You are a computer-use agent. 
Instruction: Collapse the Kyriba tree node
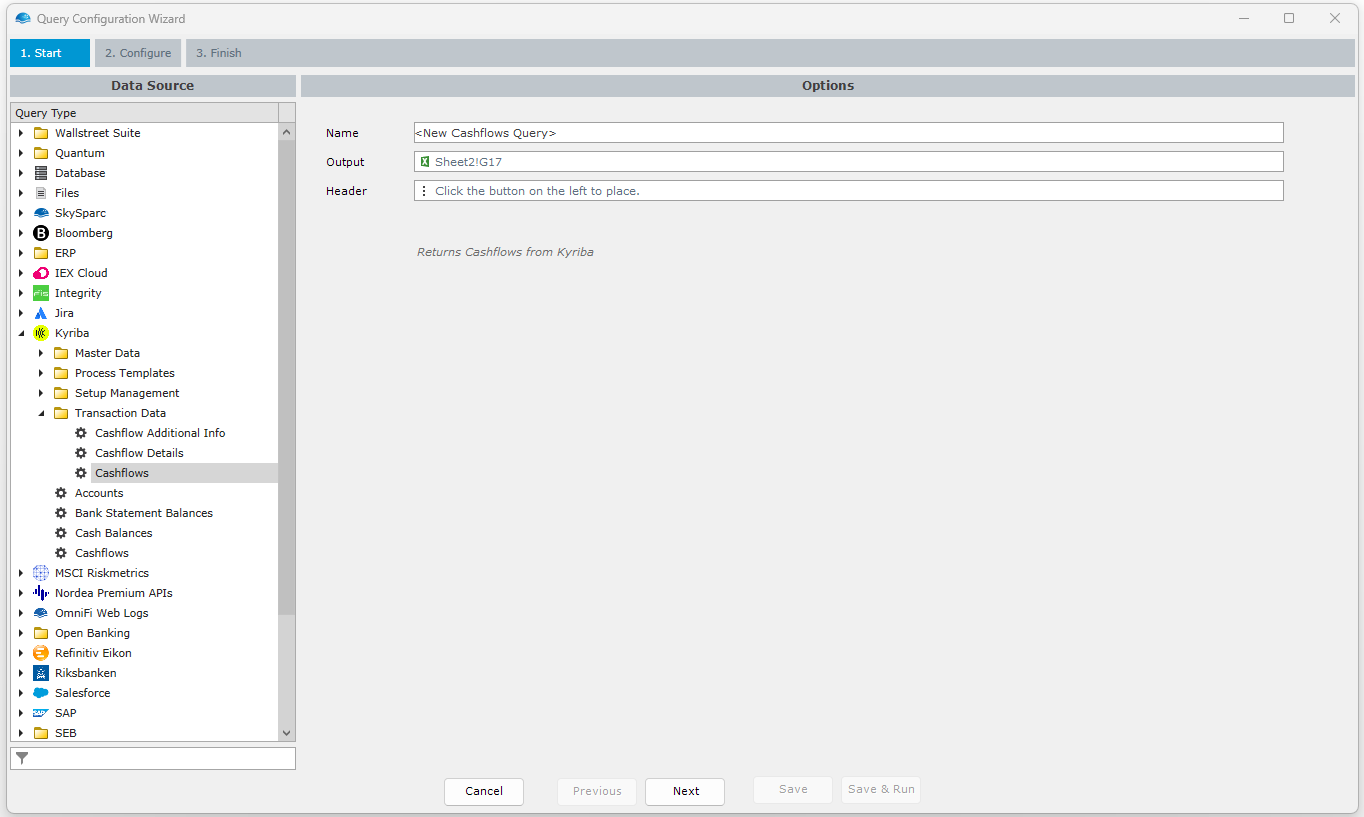click(21, 333)
